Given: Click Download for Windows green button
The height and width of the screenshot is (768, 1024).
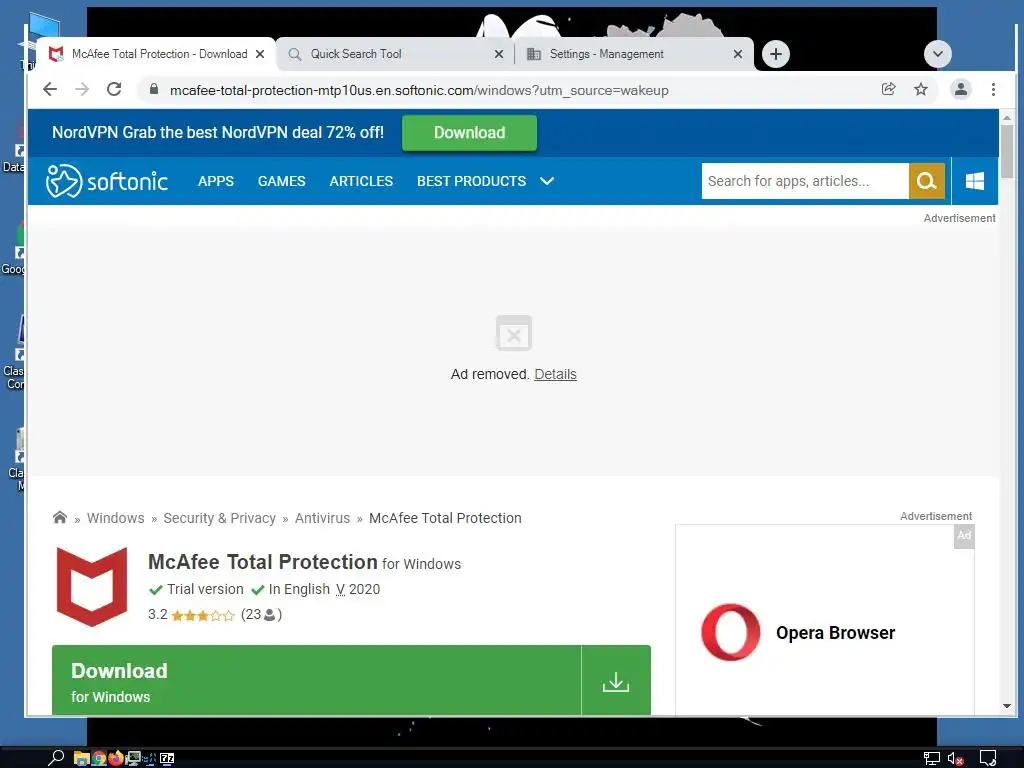Looking at the screenshot, I should (x=316, y=680).
